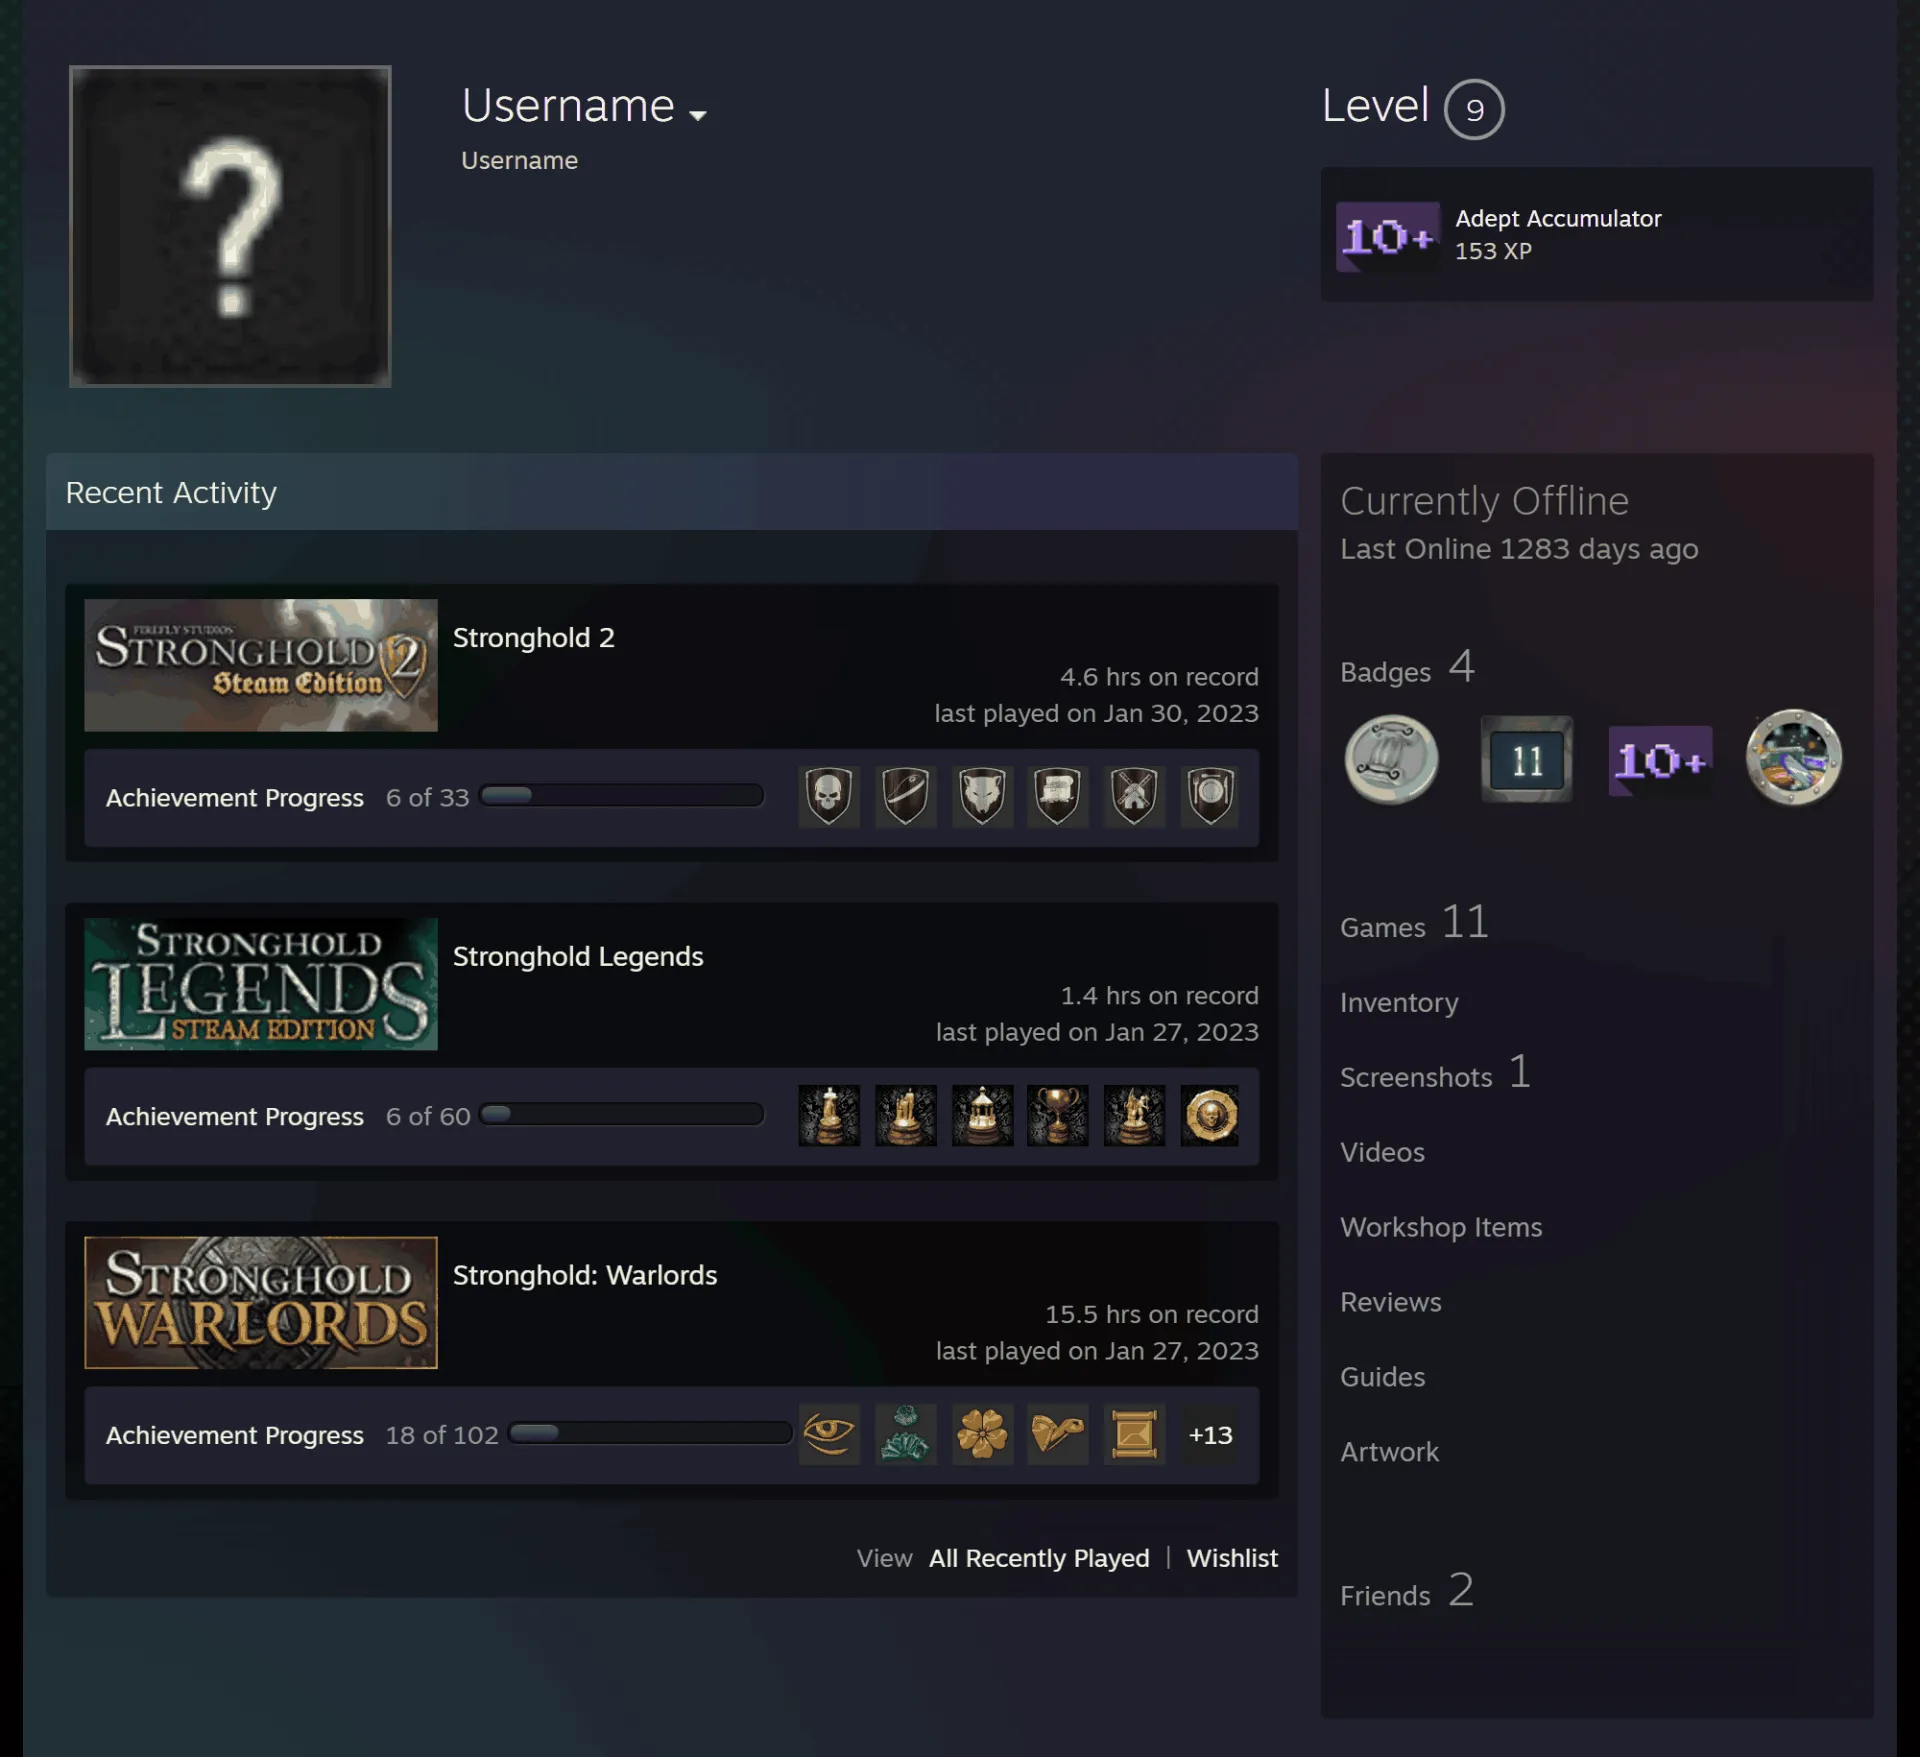Click the silver pillar community badge
The width and height of the screenshot is (1920, 1757).
(1391, 760)
